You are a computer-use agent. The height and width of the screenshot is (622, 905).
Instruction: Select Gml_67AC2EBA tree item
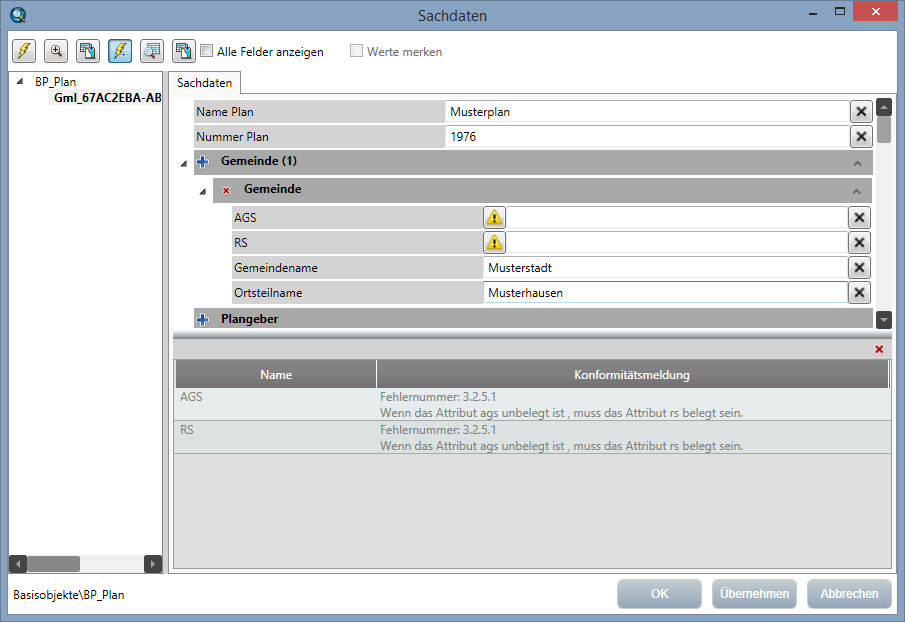(x=107, y=98)
